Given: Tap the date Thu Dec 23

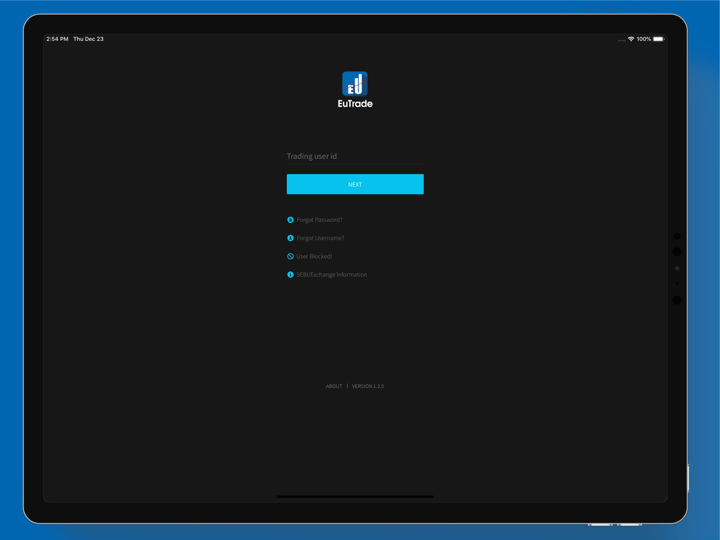Looking at the screenshot, I should point(88,39).
